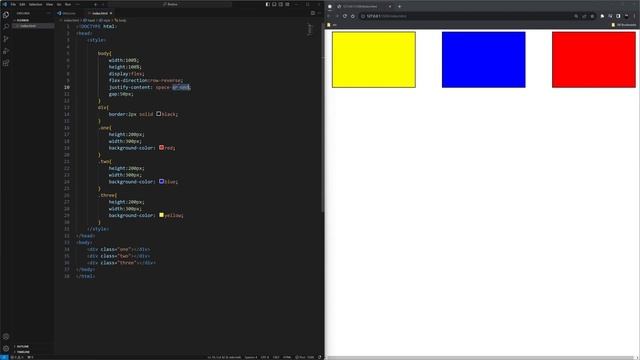640x360 pixels.
Task: Click the blue box on the page
Action: coord(484,60)
